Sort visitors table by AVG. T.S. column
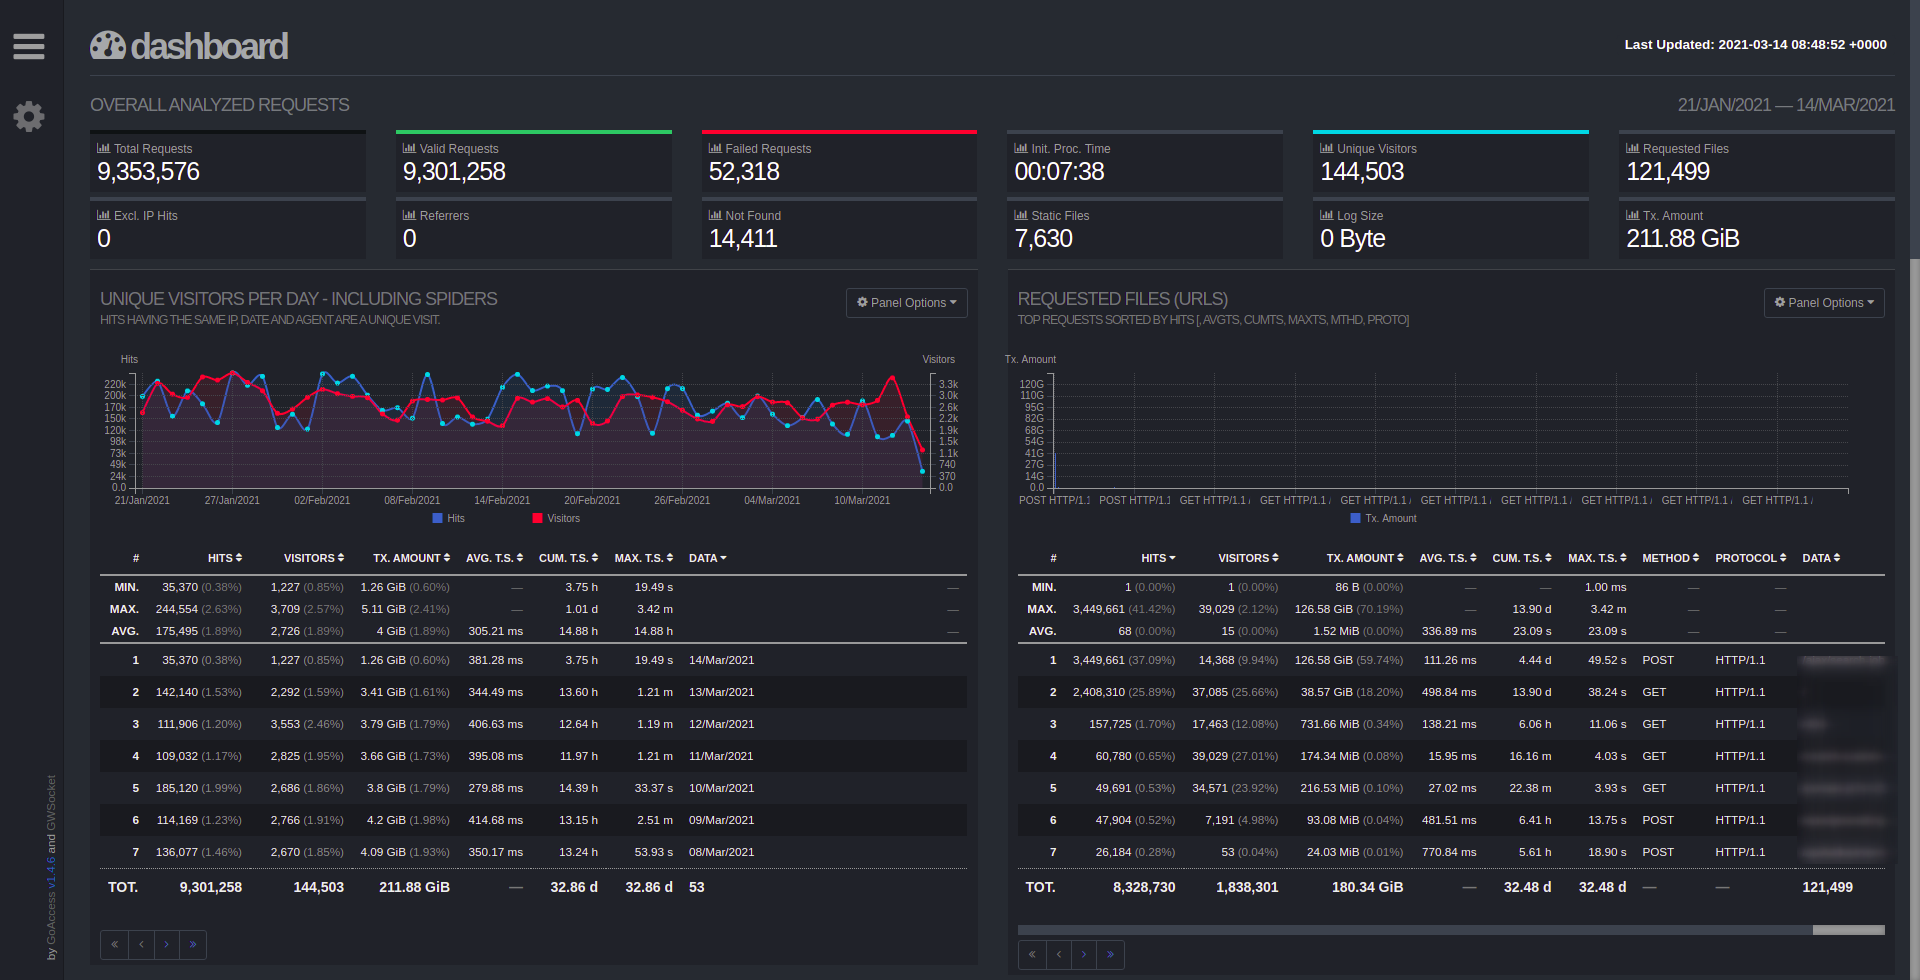The height and width of the screenshot is (980, 1920). [x=495, y=558]
